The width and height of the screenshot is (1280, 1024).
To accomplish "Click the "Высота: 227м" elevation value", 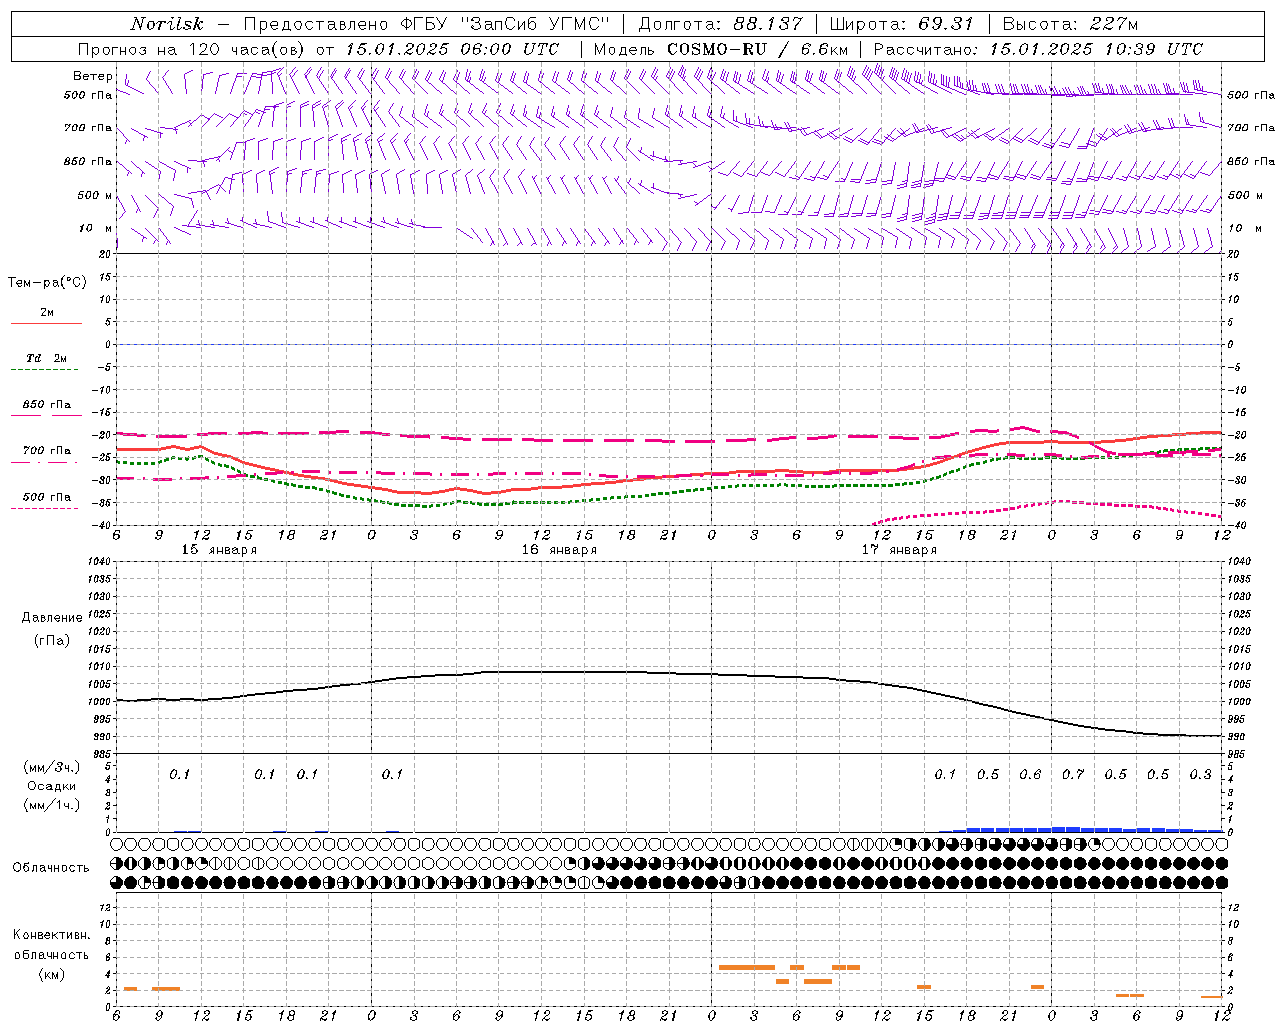I will (x=1069, y=24).
